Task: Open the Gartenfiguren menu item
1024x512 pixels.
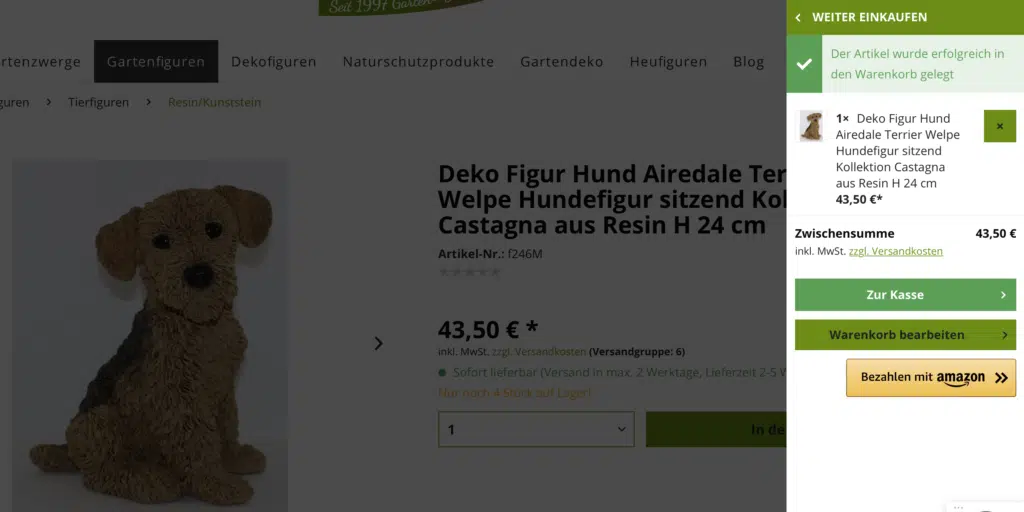Action: (x=156, y=61)
